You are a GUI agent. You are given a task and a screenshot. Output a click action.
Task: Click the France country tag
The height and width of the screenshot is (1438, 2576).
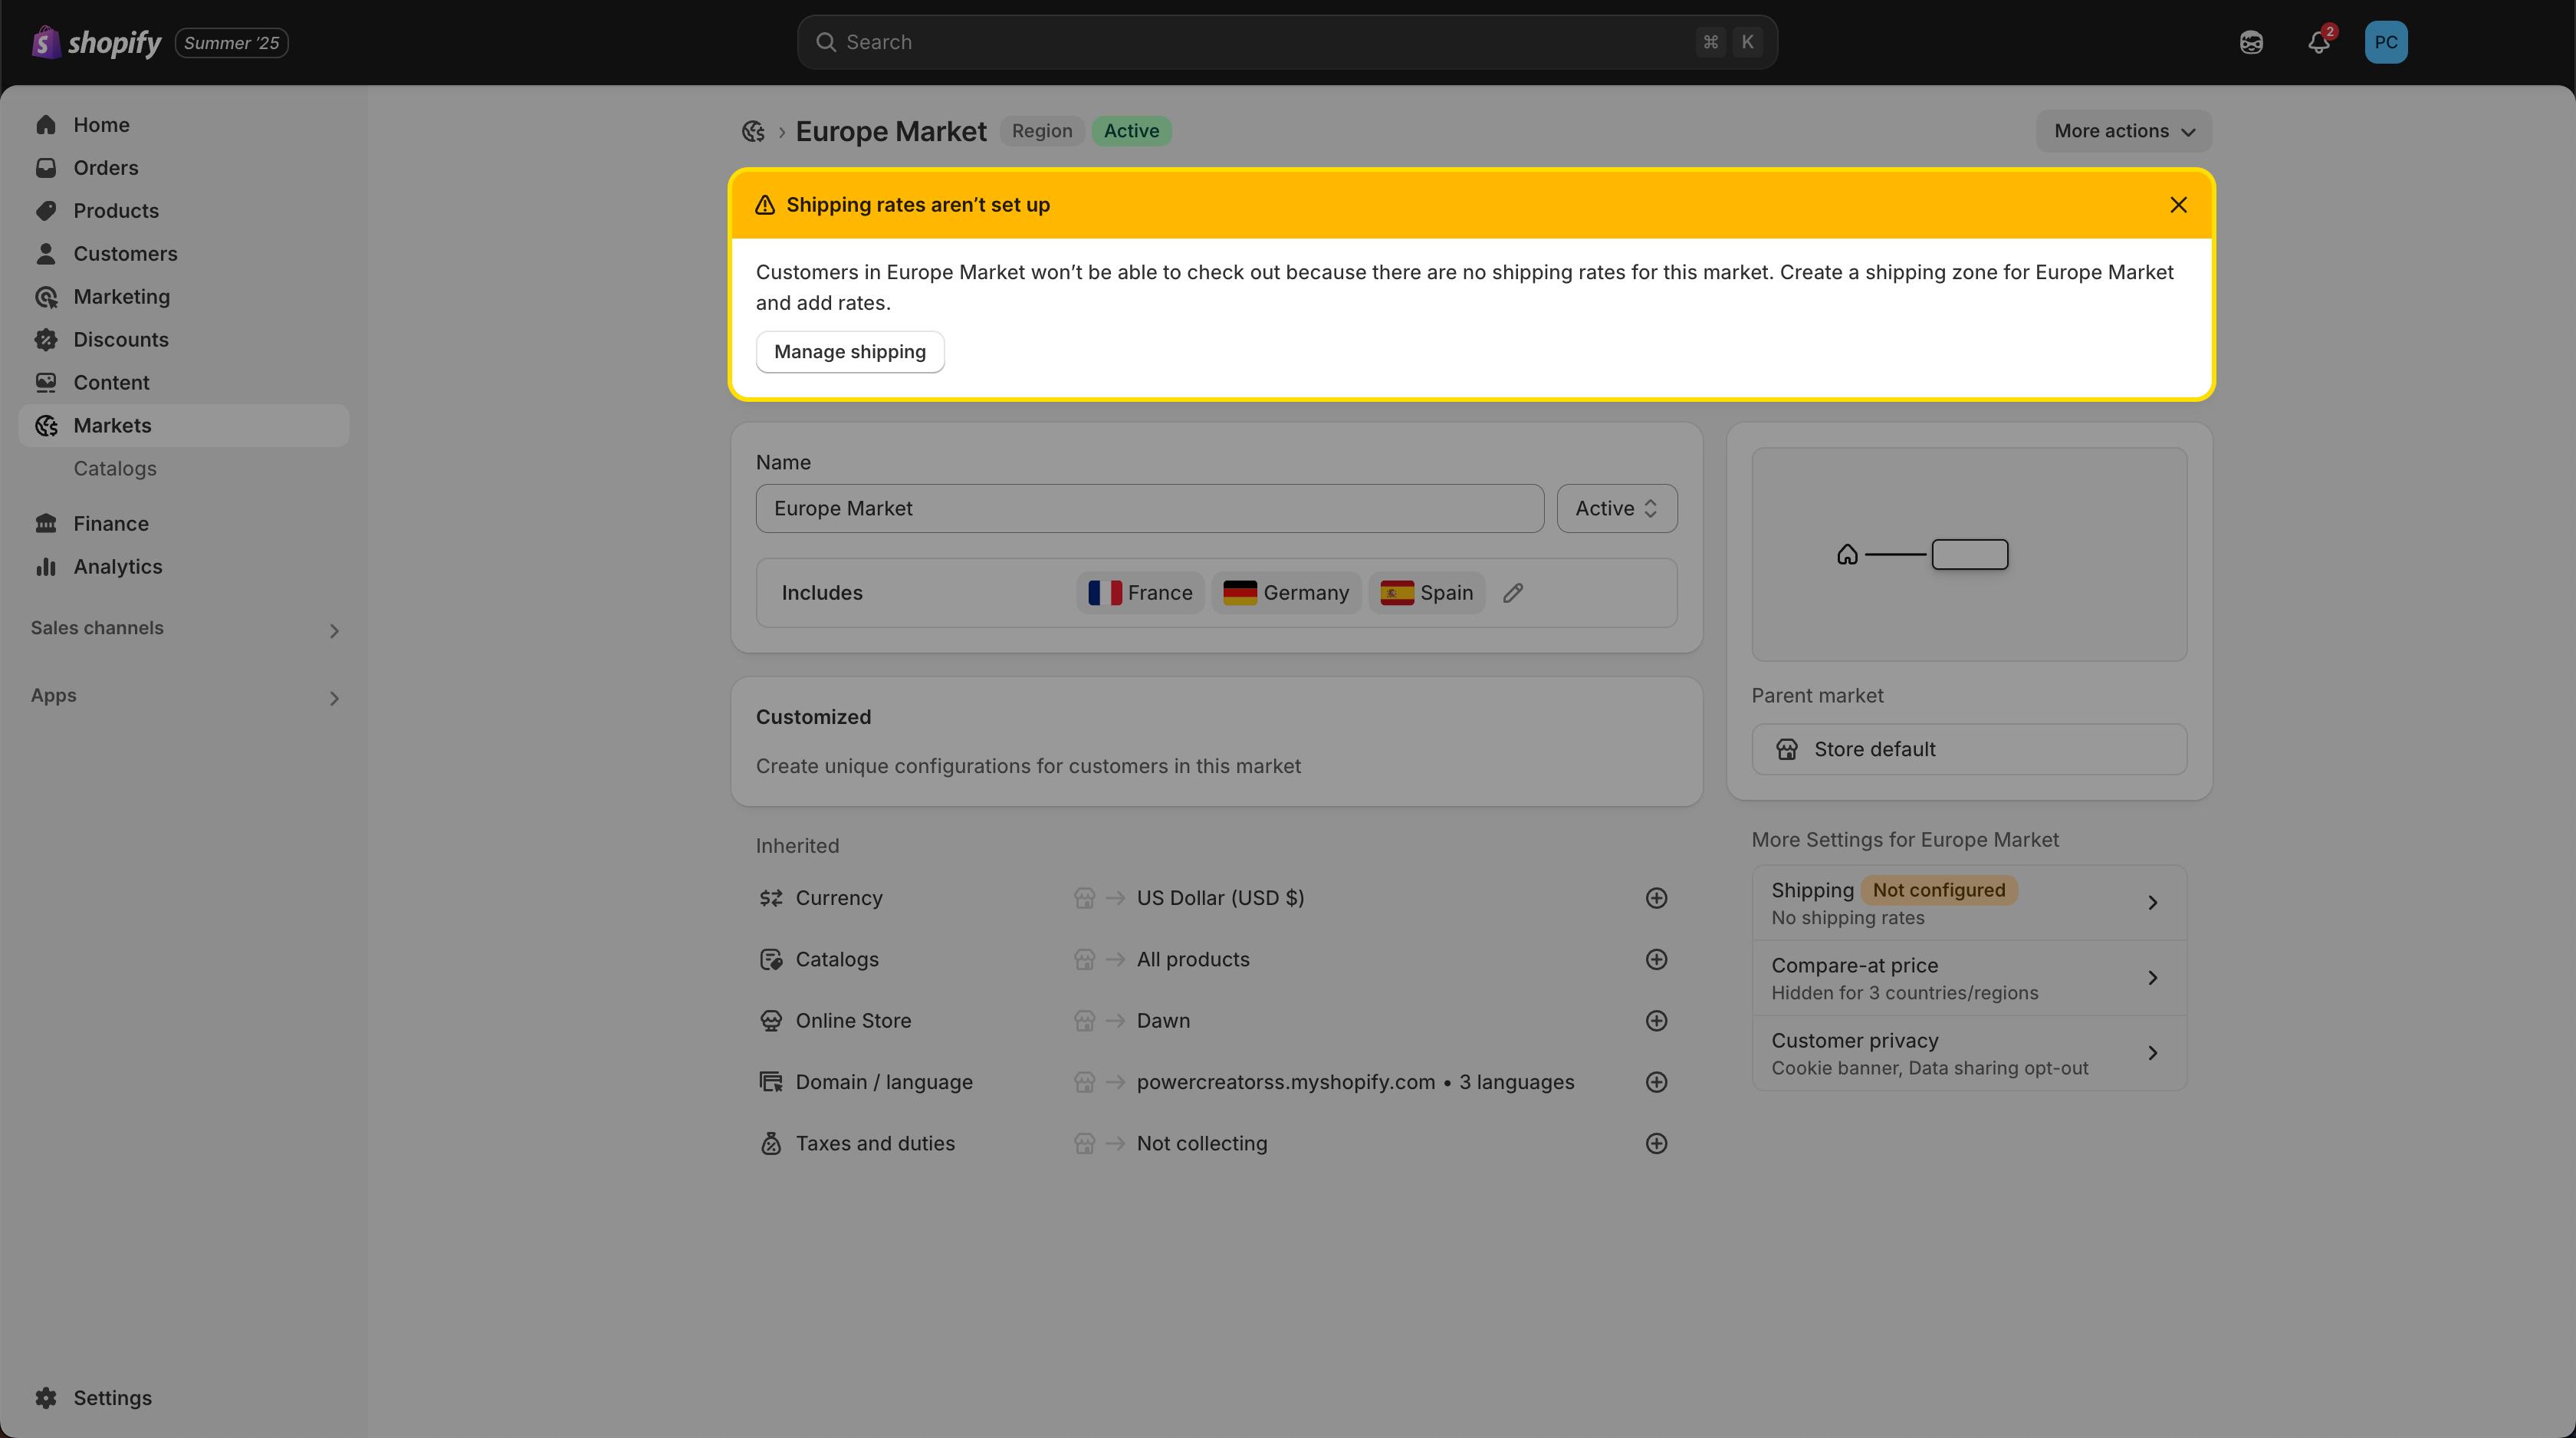(x=1140, y=593)
